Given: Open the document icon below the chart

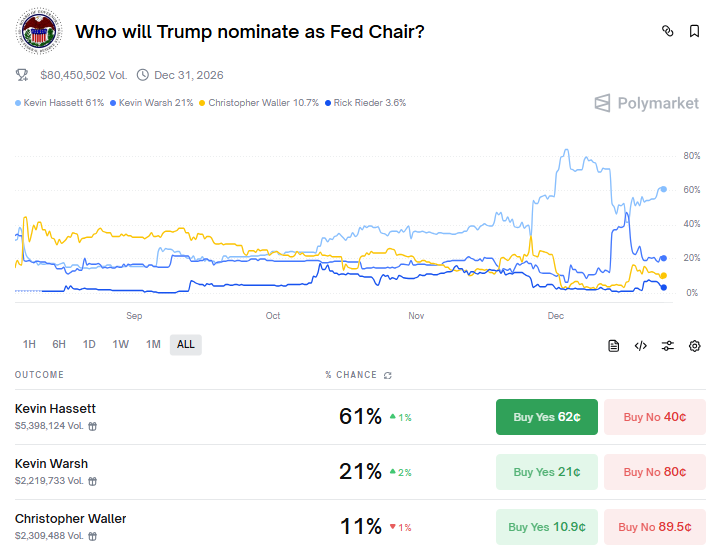Looking at the screenshot, I should coord(614,346).
